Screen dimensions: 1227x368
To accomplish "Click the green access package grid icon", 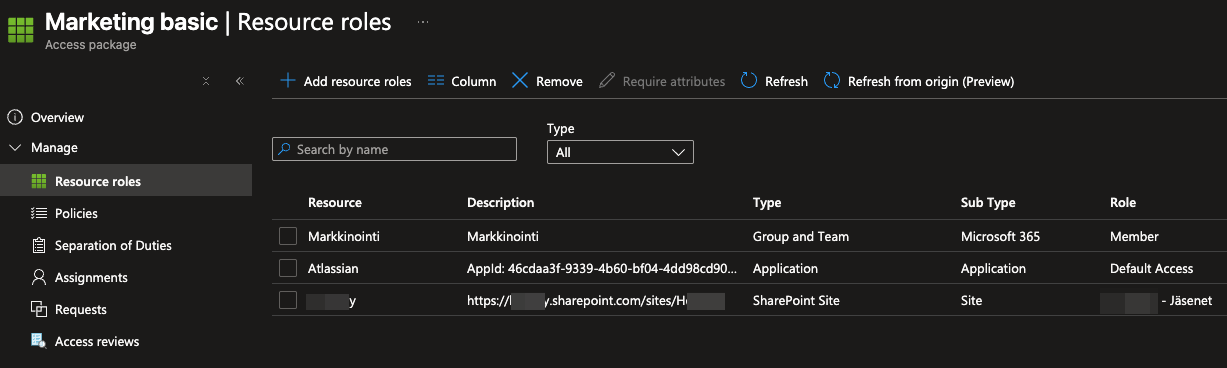I will point(21,30).
